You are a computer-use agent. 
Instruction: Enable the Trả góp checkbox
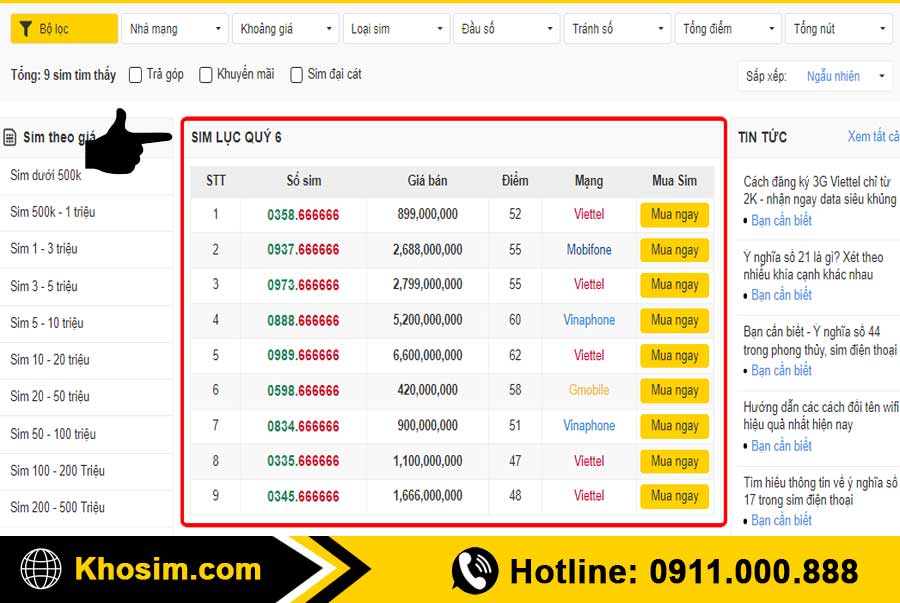click(134, 74)
